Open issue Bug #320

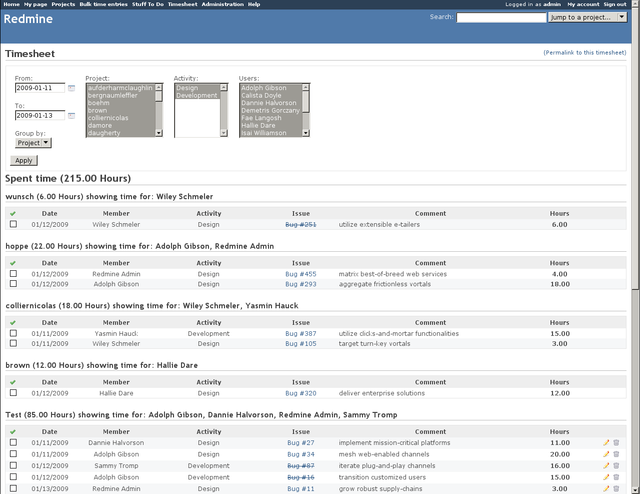click(301, 393)
